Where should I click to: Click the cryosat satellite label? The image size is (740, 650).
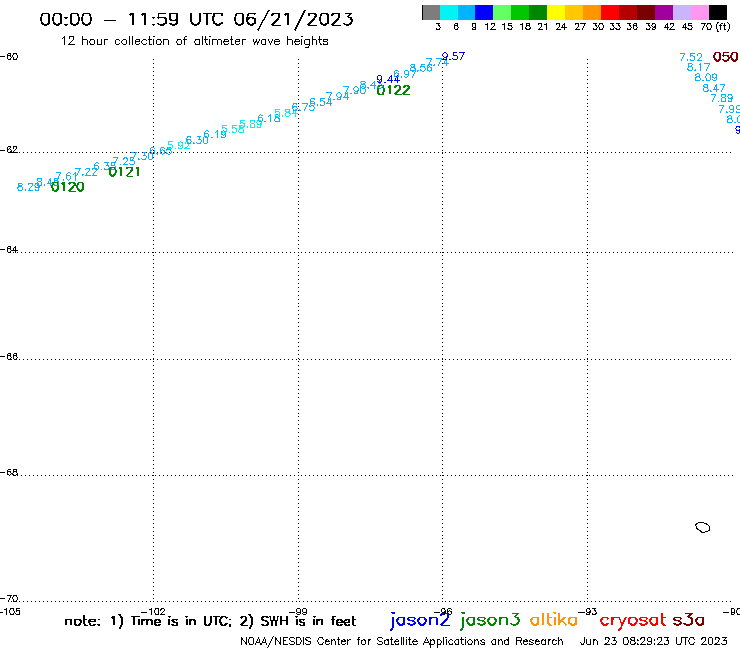[633, 620]
